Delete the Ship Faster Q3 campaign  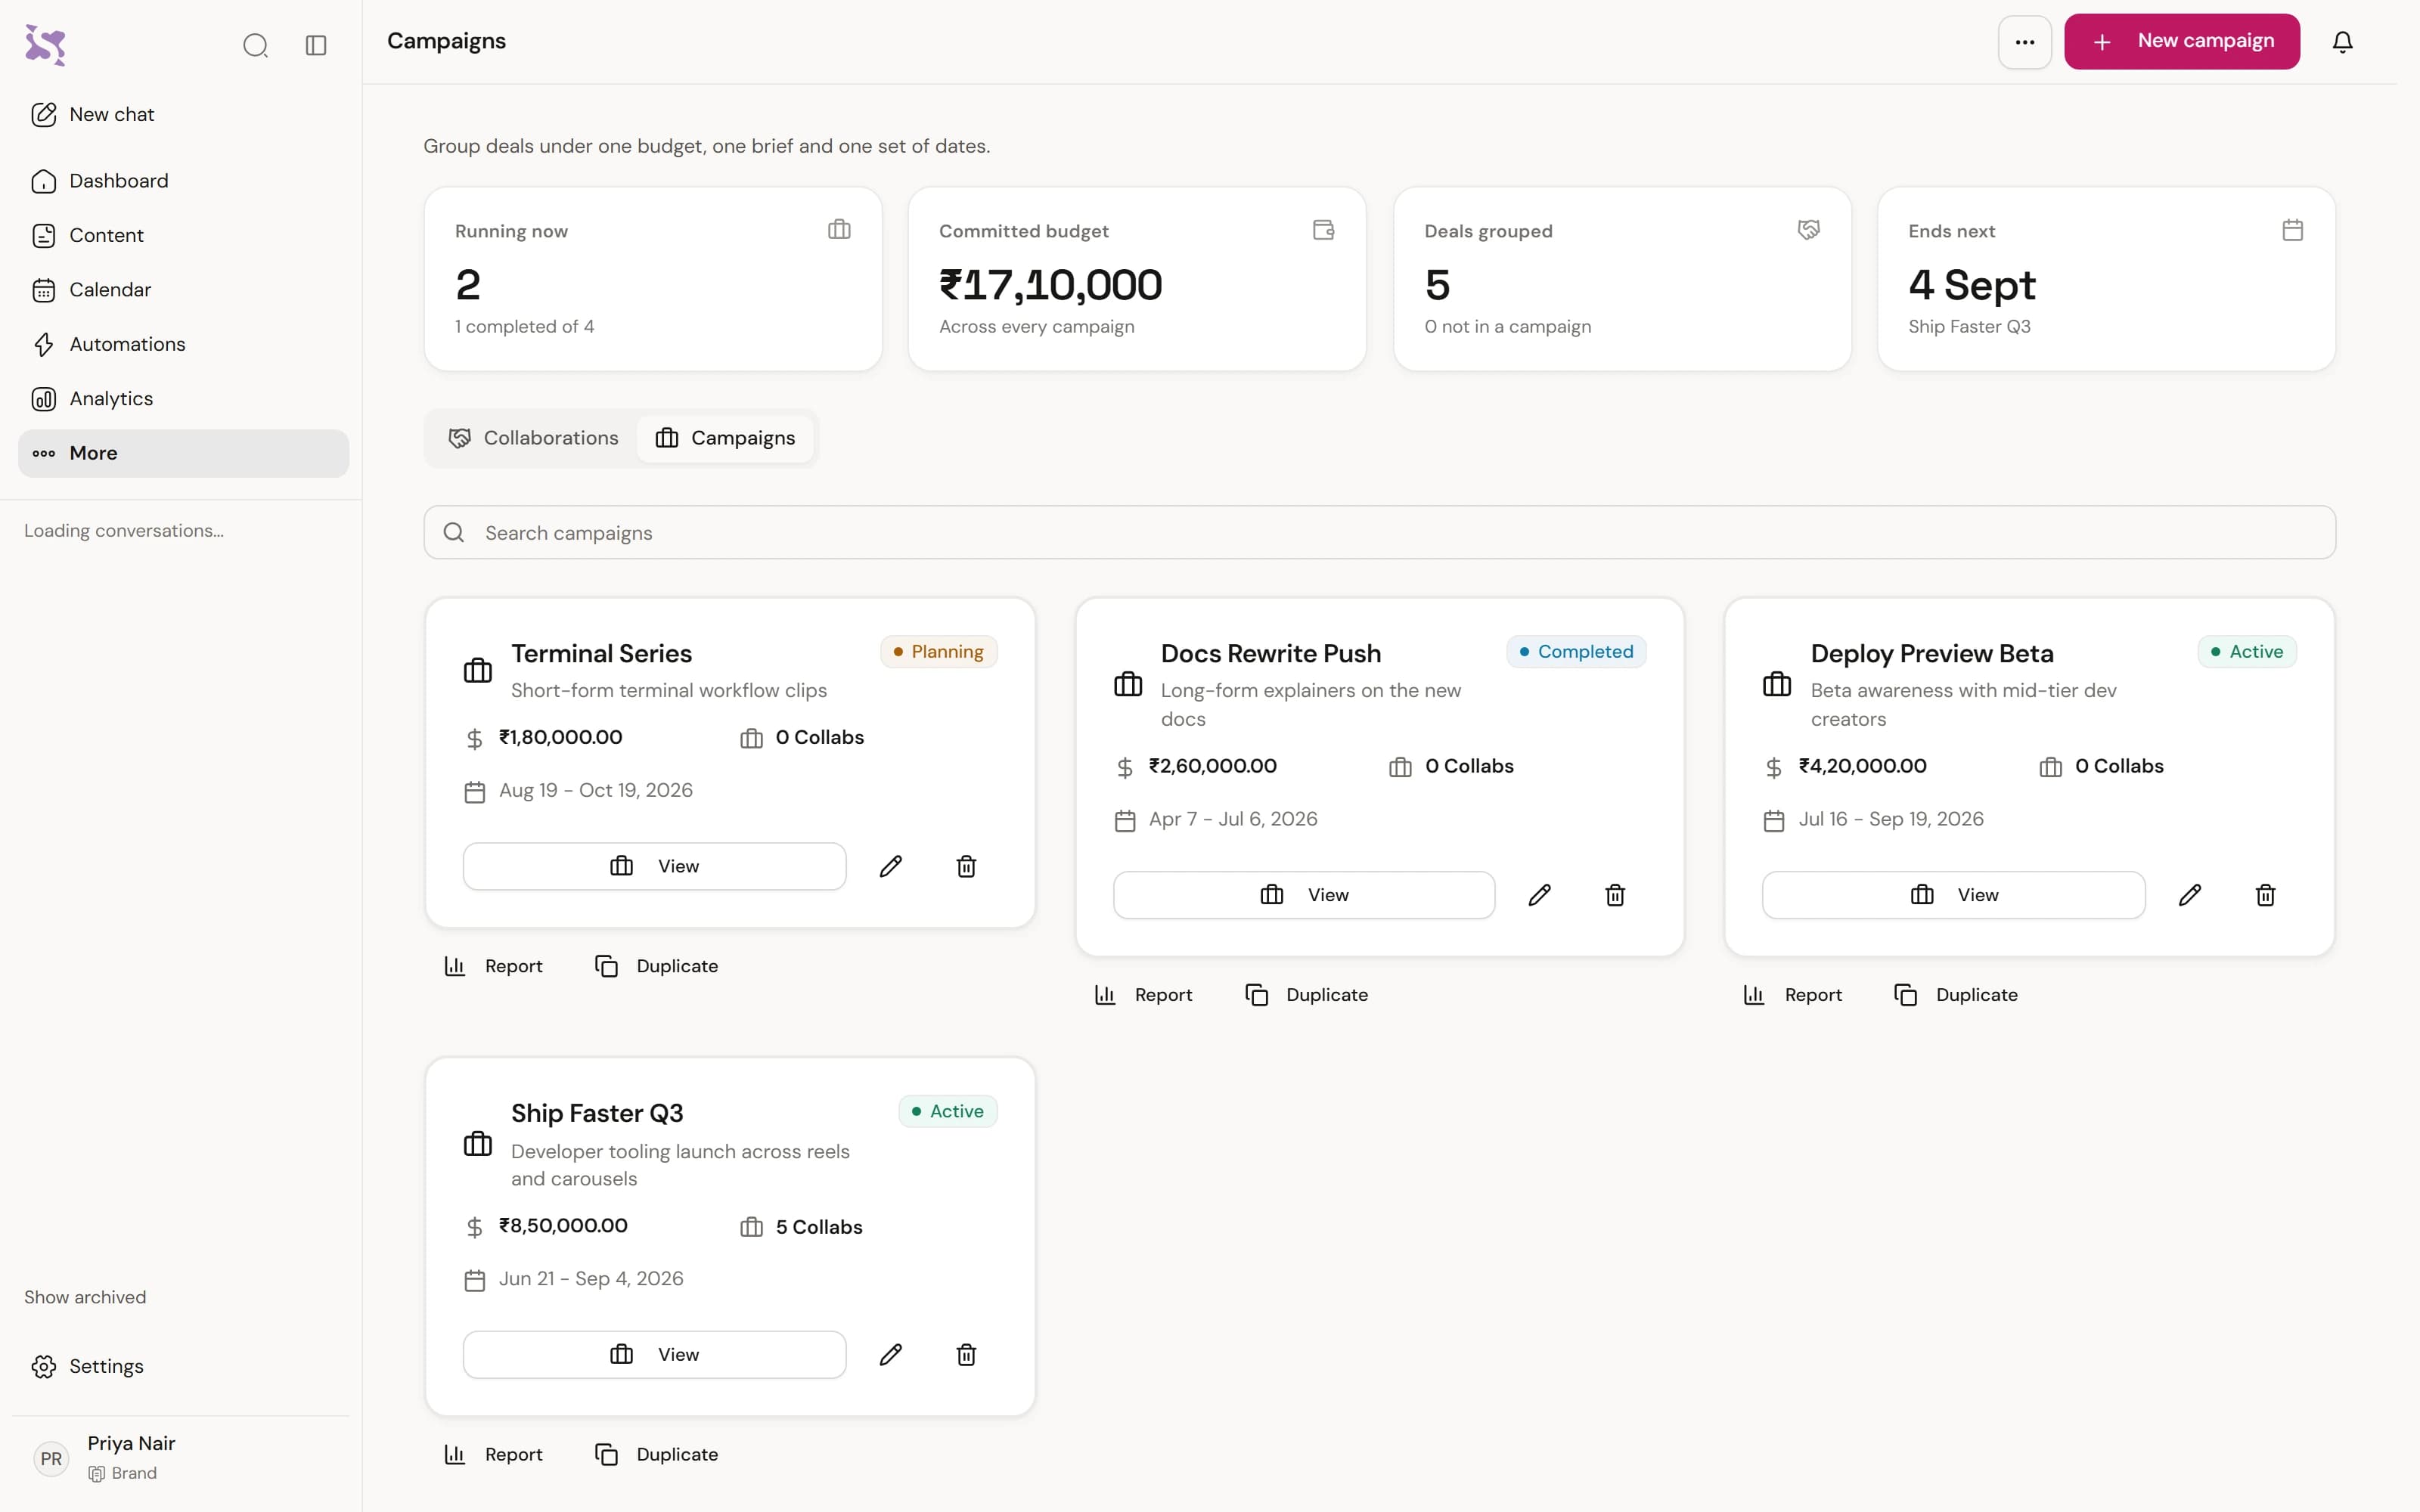coord(966,1355)
